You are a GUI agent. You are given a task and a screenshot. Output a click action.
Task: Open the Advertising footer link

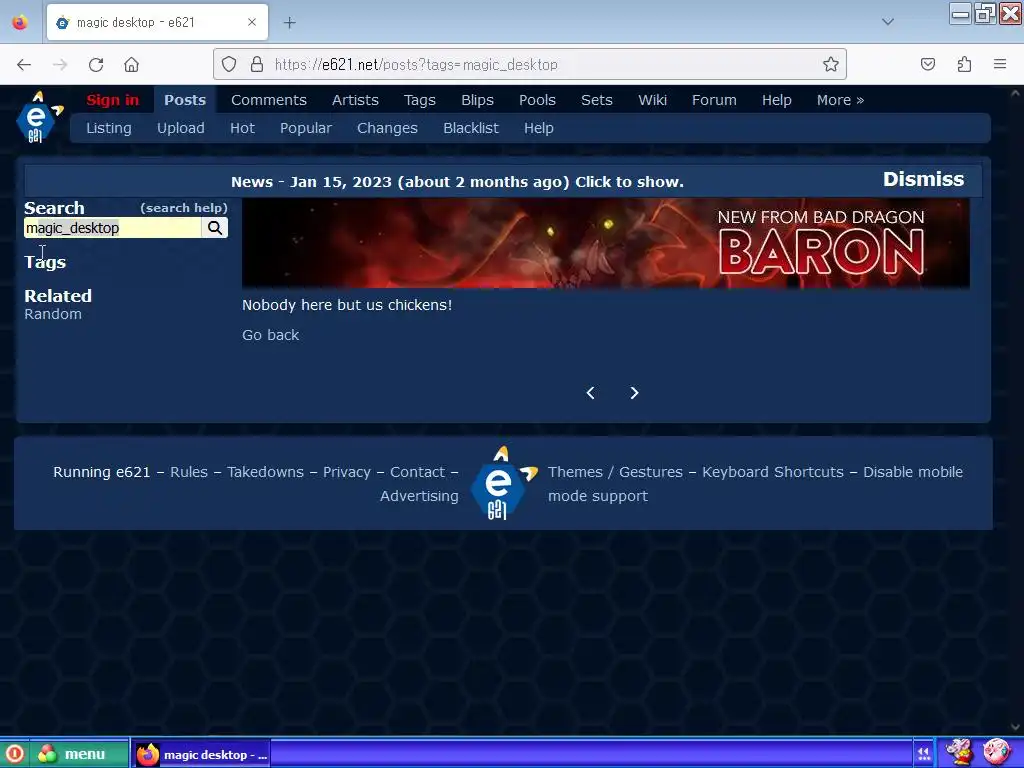(x=419, y=496)
